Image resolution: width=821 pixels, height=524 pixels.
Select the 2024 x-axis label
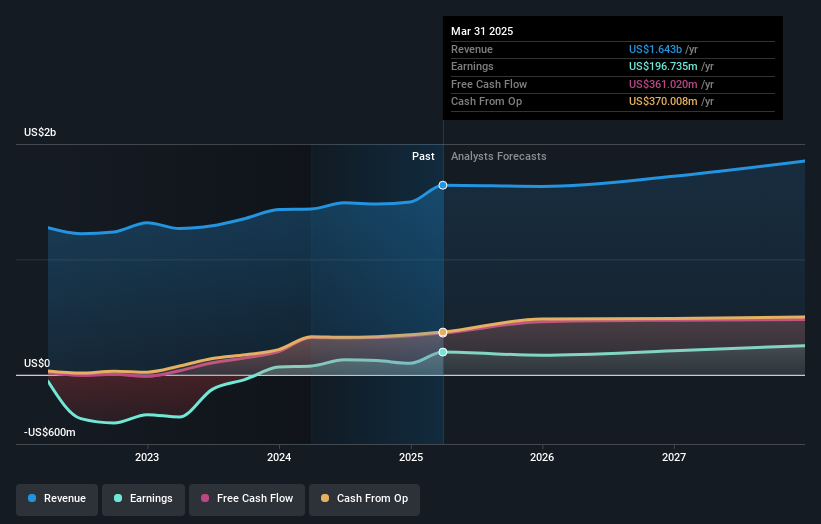click(x=279, y=458)
